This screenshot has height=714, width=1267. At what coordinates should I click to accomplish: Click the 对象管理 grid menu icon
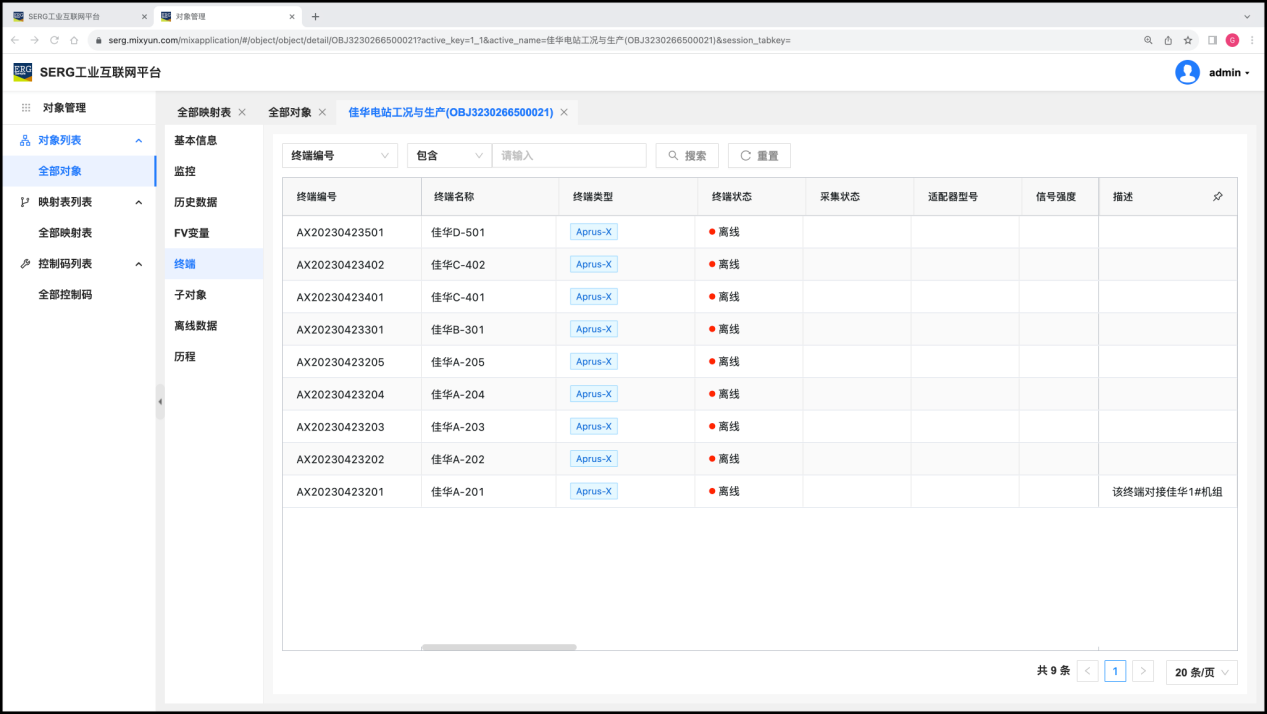26,108
